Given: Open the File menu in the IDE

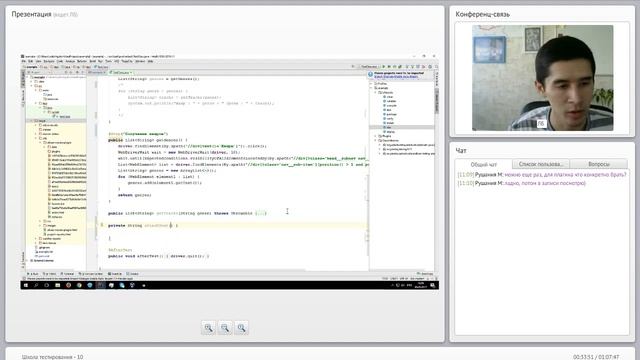Looking at the screenshot, I should 24,61.
